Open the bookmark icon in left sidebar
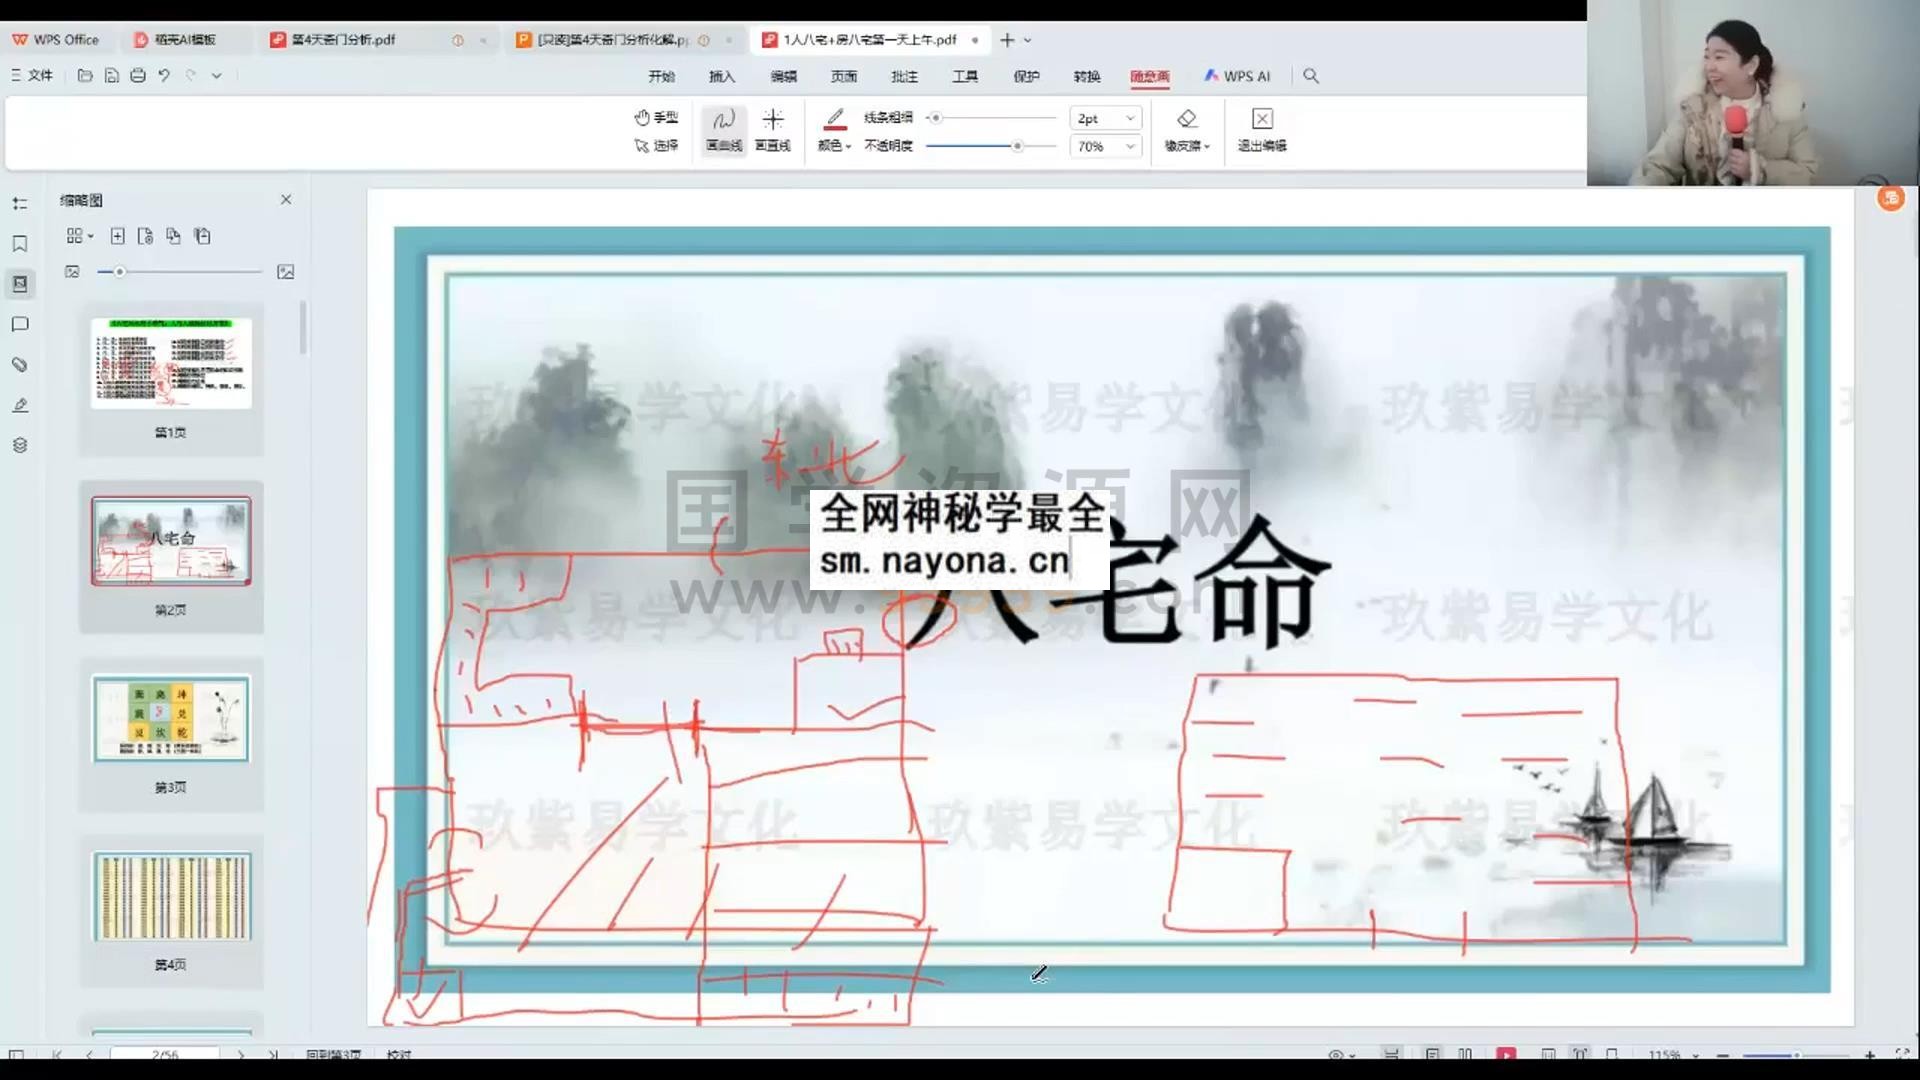 (x=20, y=244)
